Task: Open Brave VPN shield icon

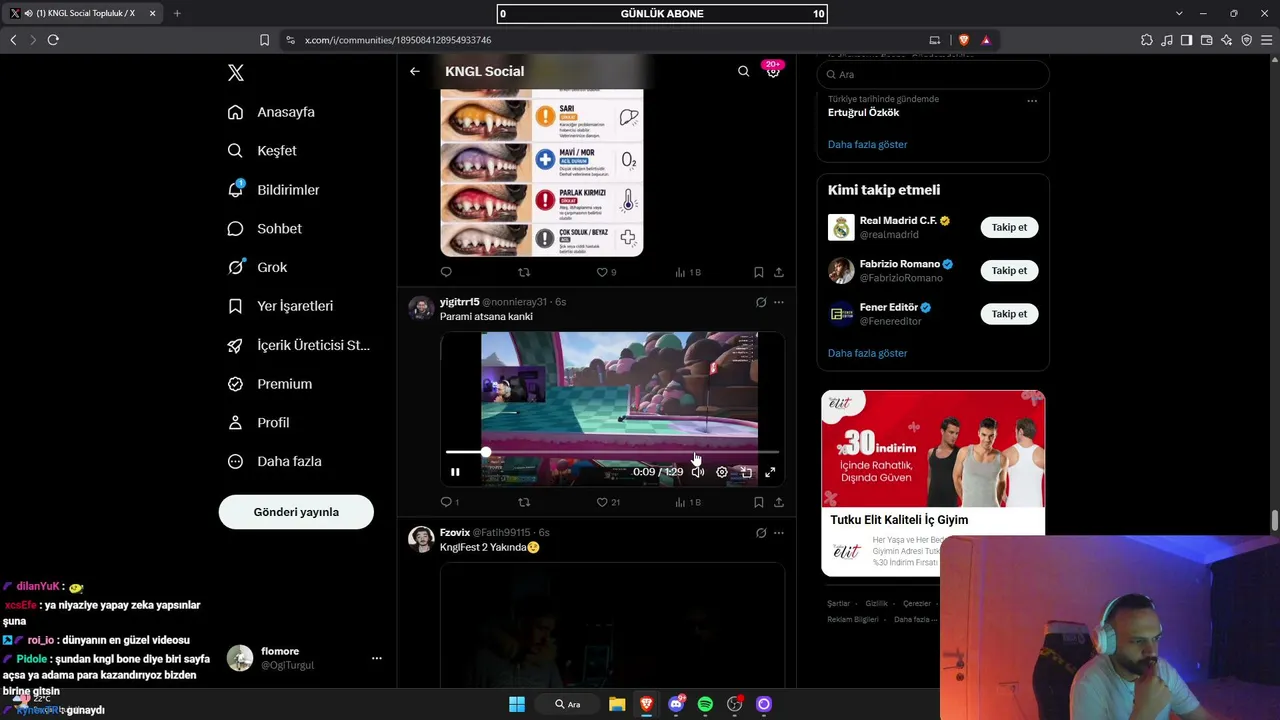Action: tap(1247, 40)
